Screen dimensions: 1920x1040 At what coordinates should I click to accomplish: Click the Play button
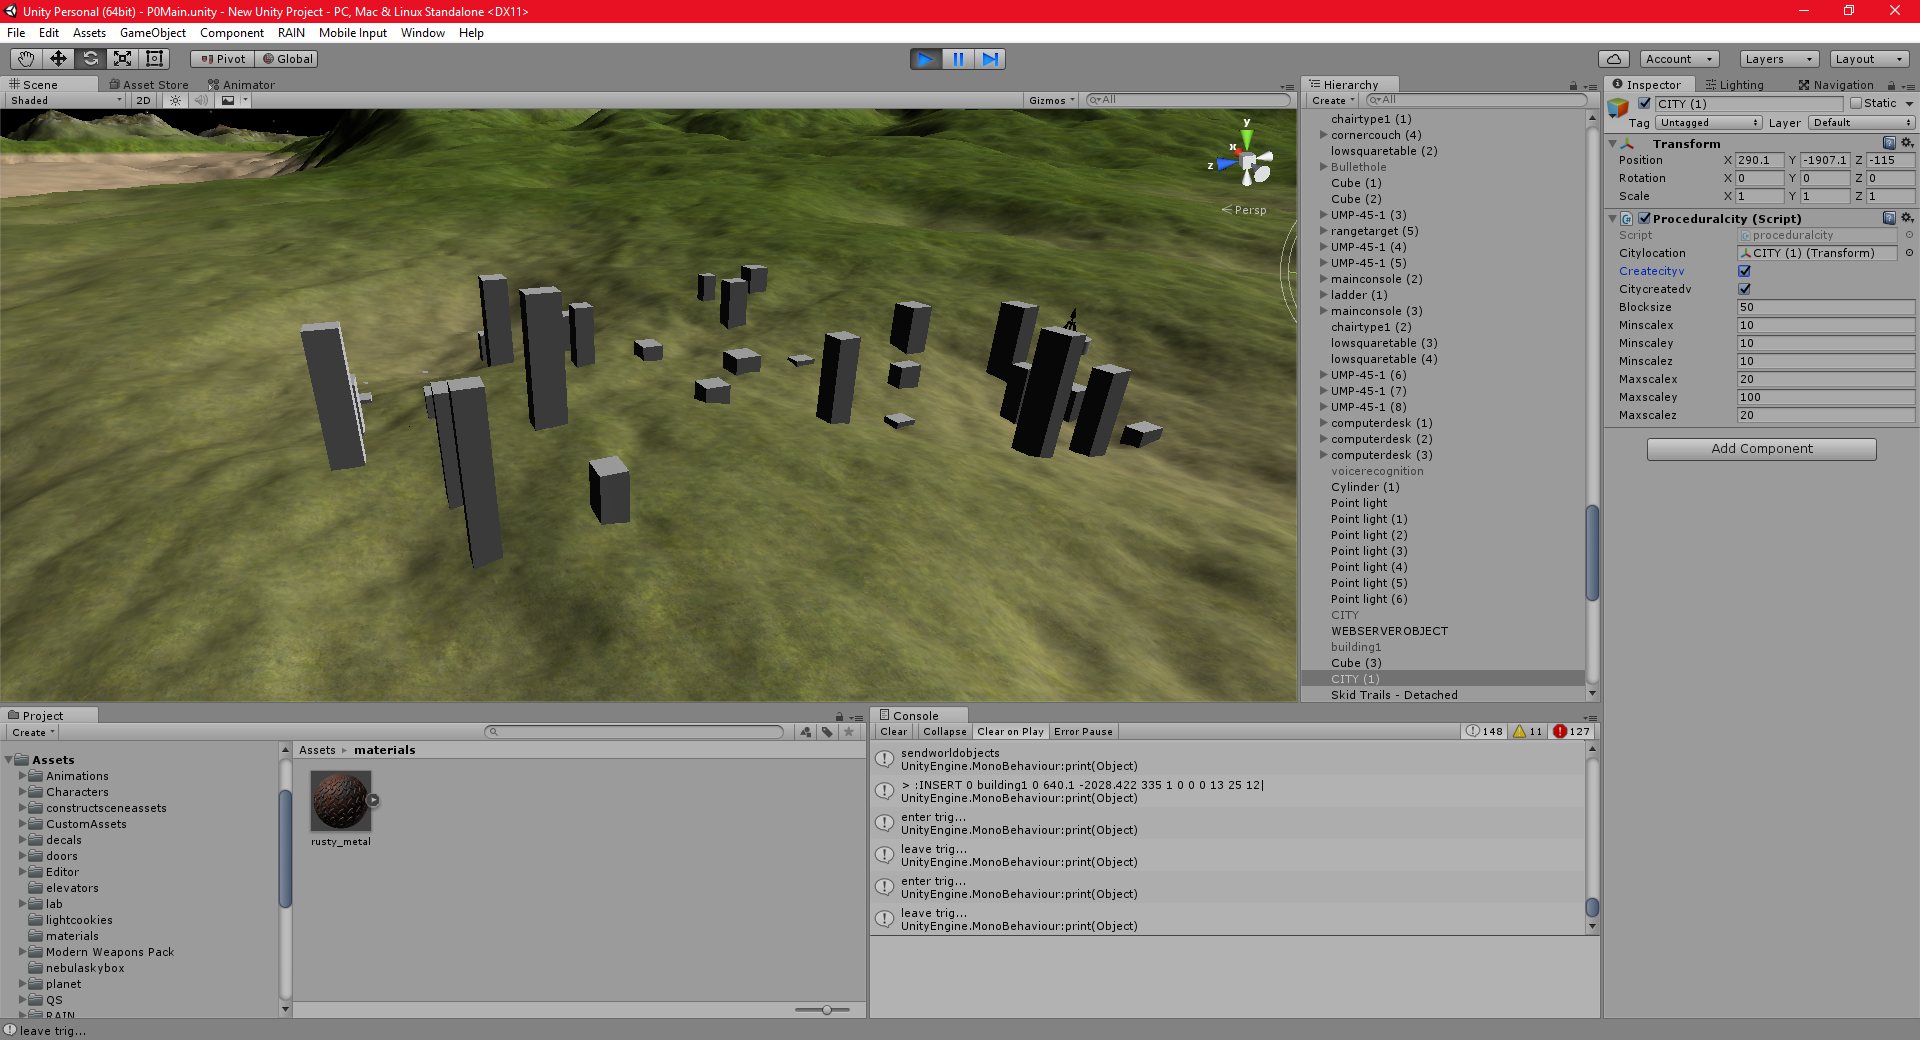tap(926, 59)
